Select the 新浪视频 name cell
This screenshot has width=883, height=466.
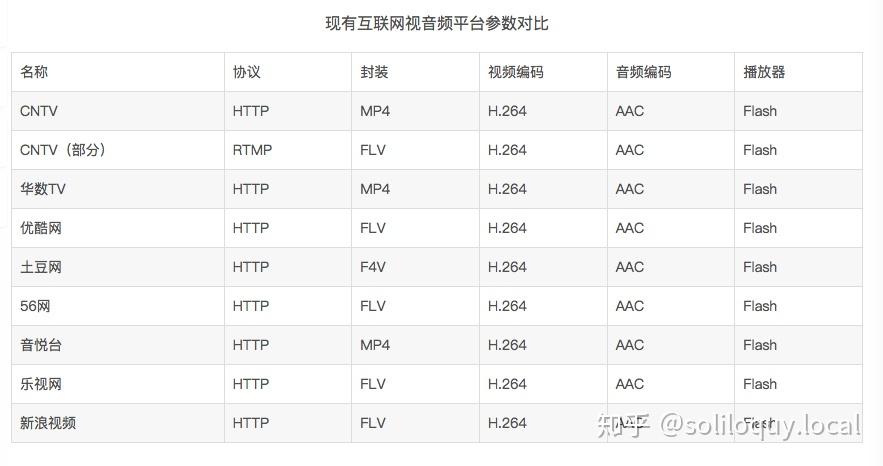click(x=48, y=423)
